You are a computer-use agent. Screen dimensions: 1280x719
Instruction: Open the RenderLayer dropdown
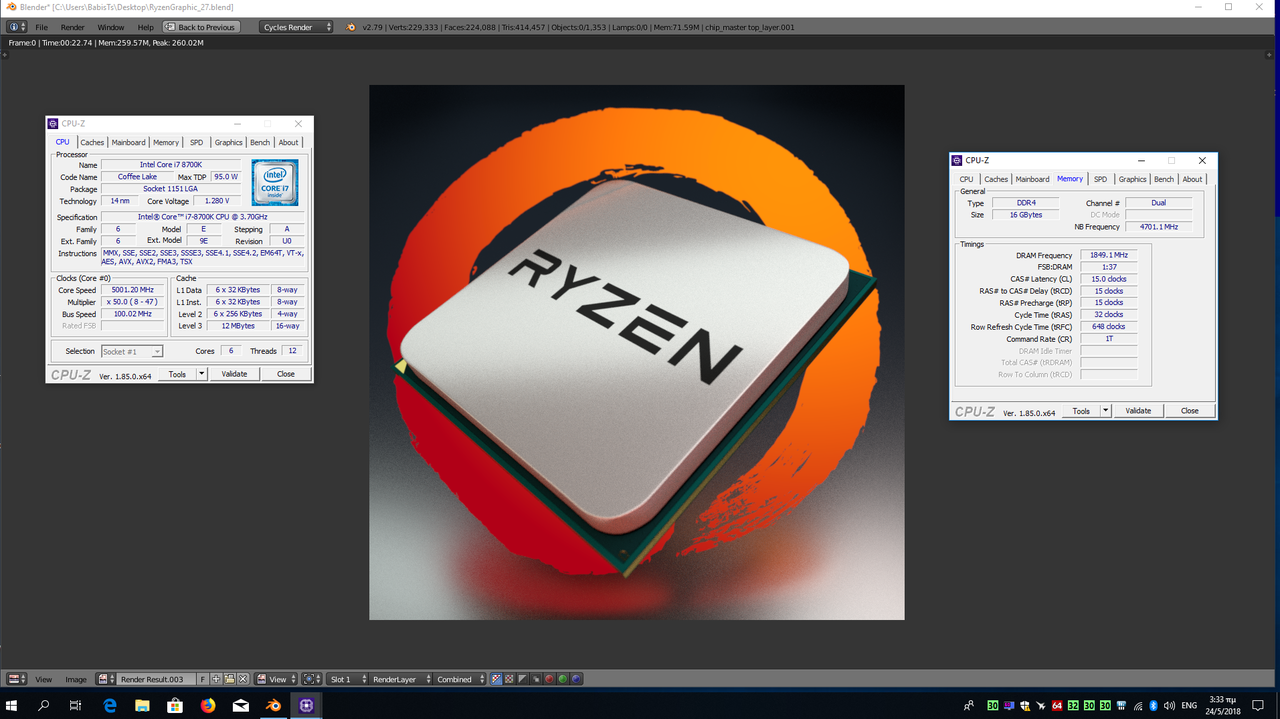[400, 679]
